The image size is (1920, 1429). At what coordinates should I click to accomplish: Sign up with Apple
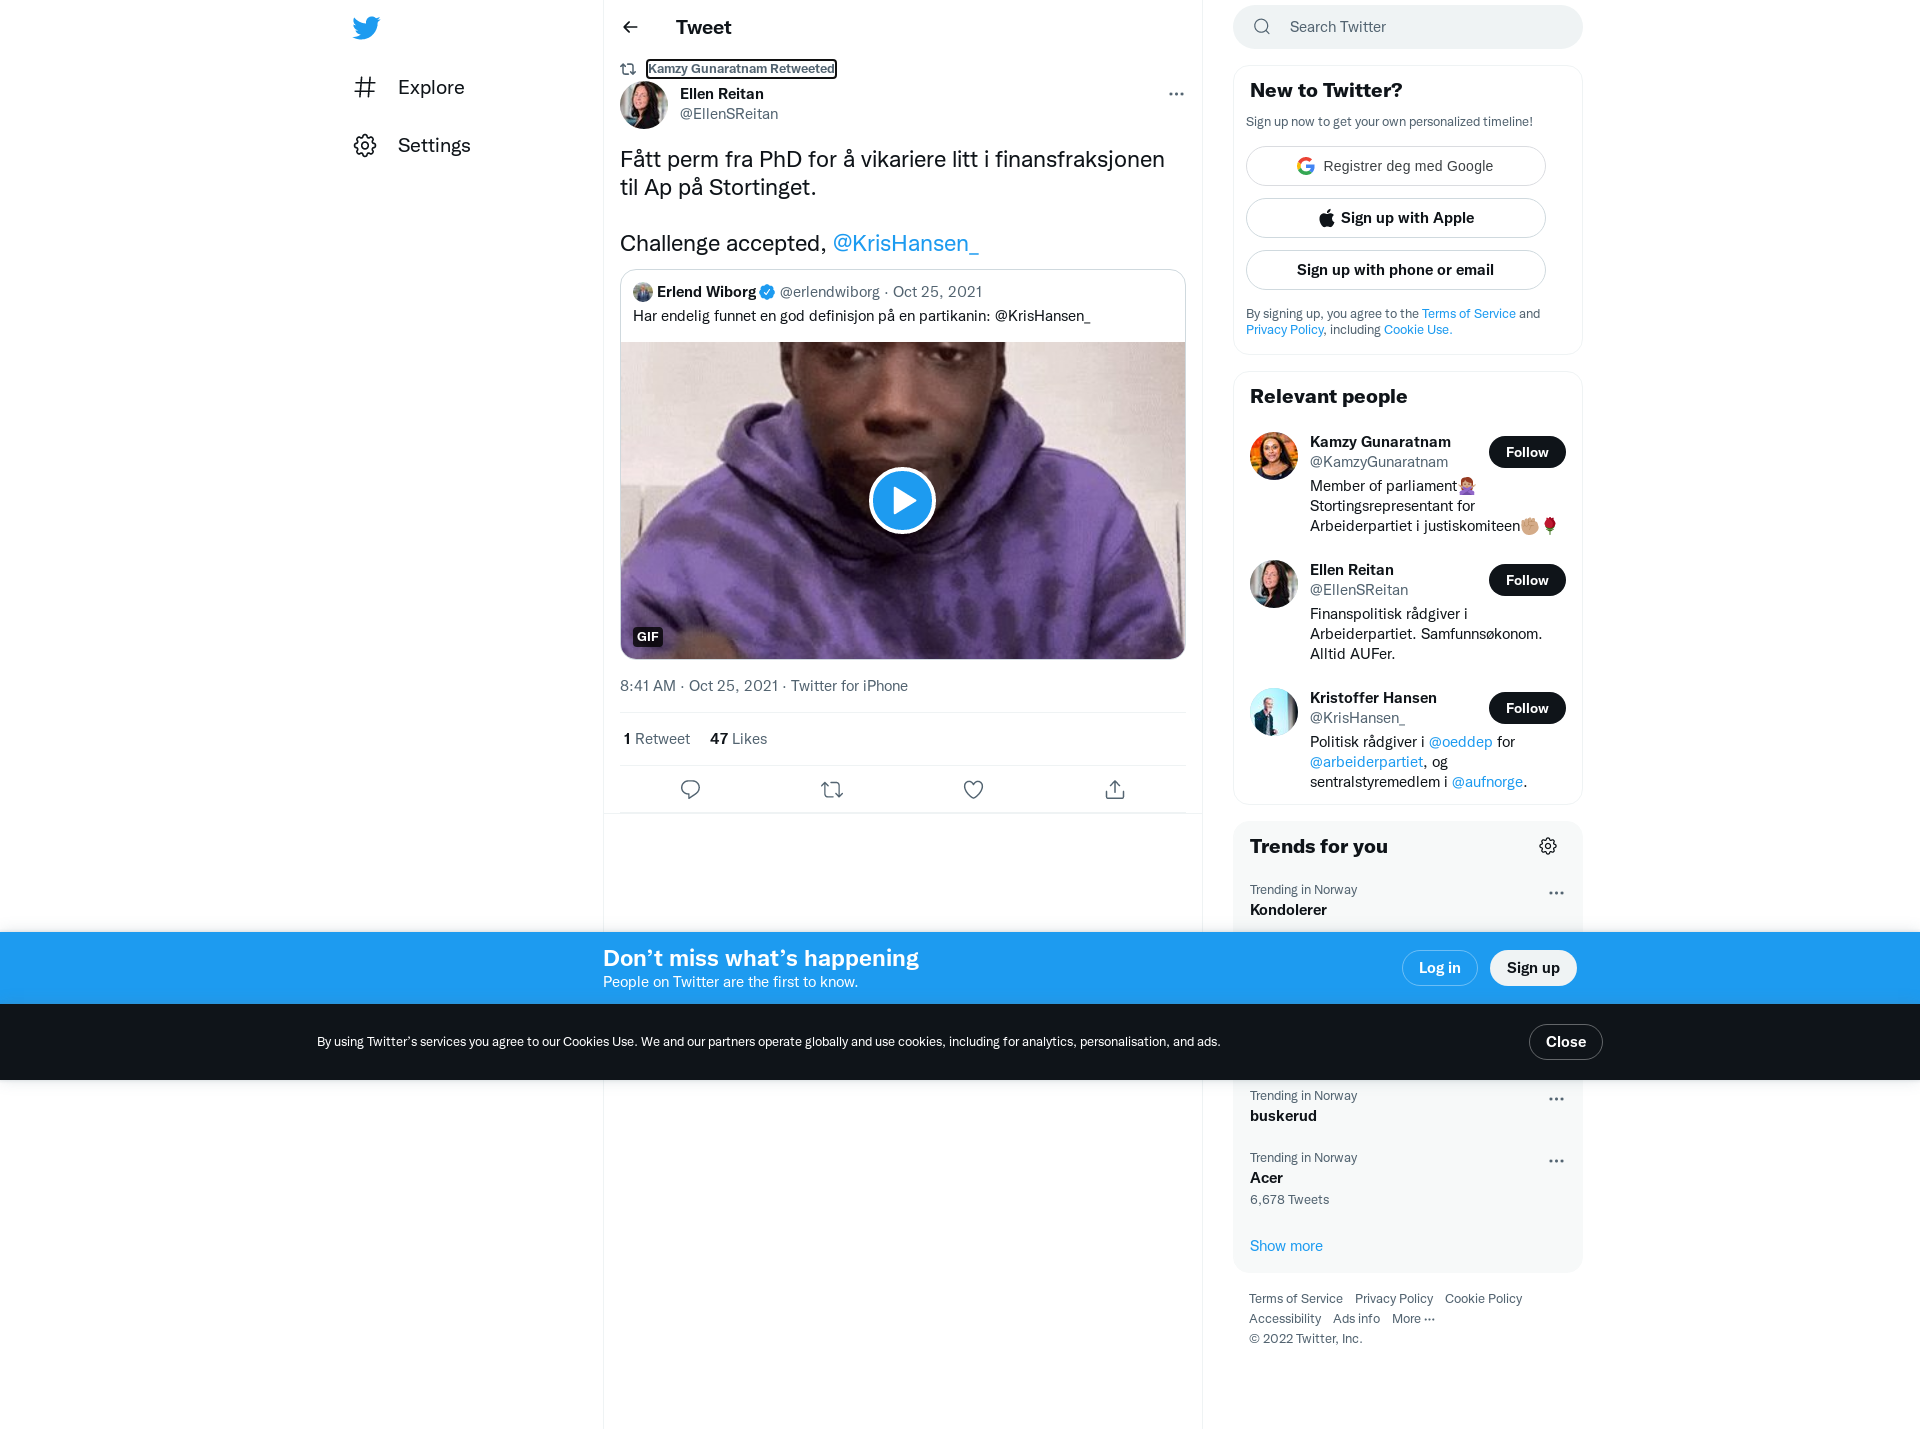pos(1396,218)
